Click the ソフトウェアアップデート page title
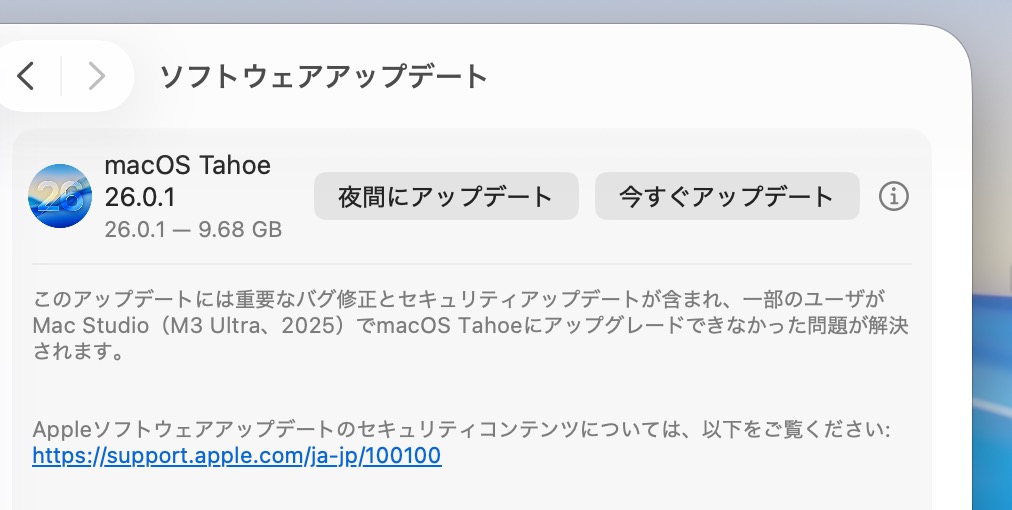Viewport: 1012px width, 510px height. coord(323,76)
